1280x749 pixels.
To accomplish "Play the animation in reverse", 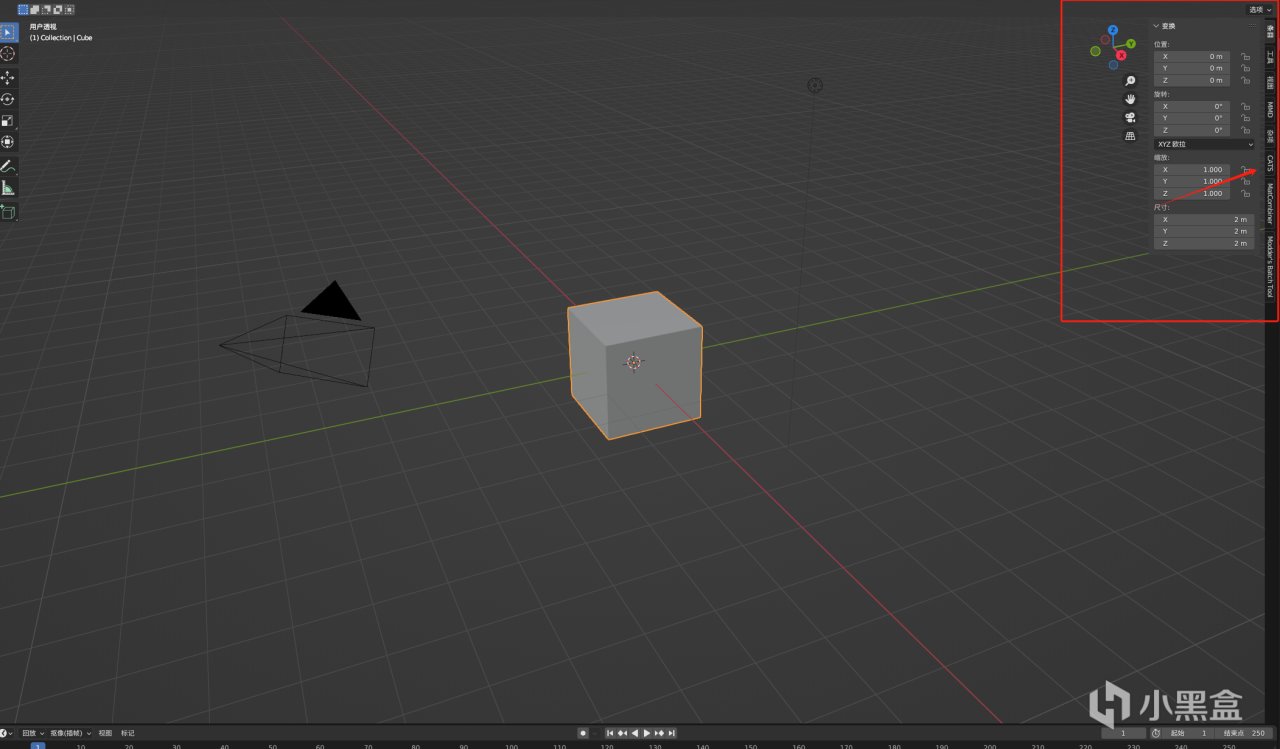I will 634,733.
